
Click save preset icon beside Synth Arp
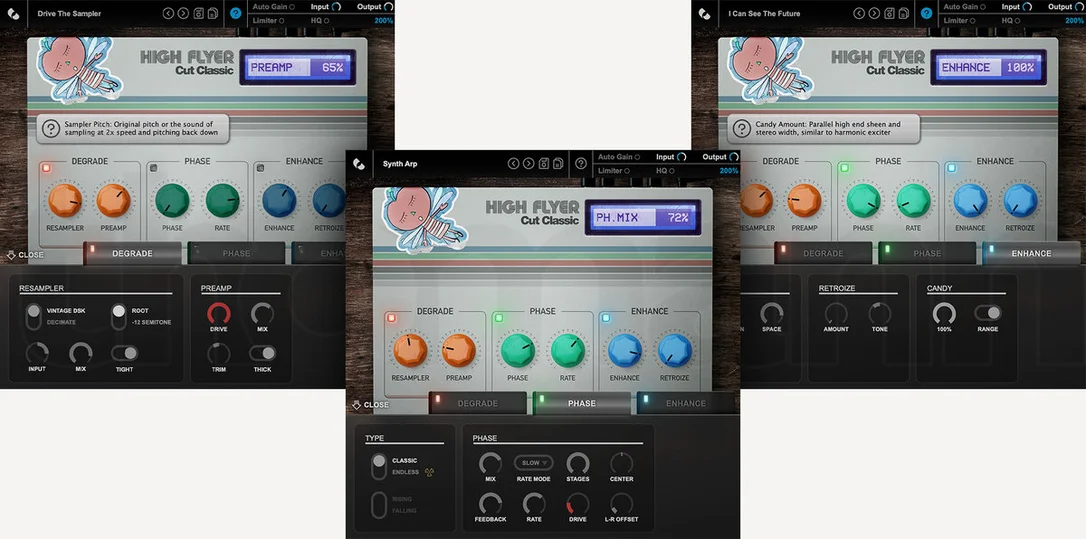pyautogui.click(x=544, y=164)
